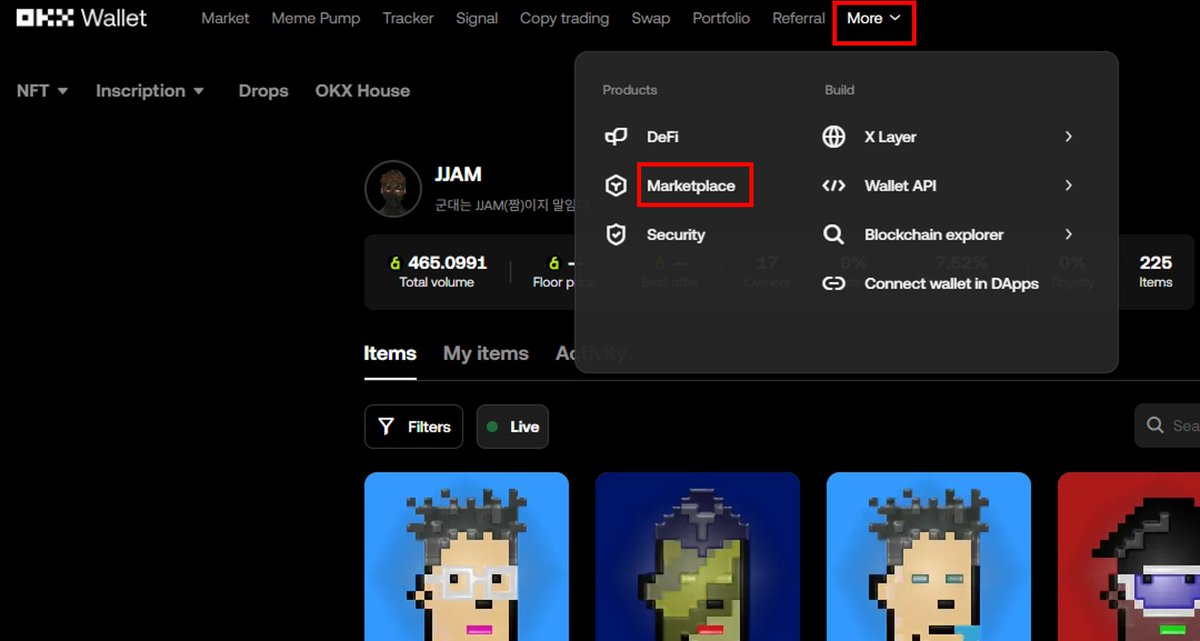Click the Connect wallet link icon

point(834,284)
